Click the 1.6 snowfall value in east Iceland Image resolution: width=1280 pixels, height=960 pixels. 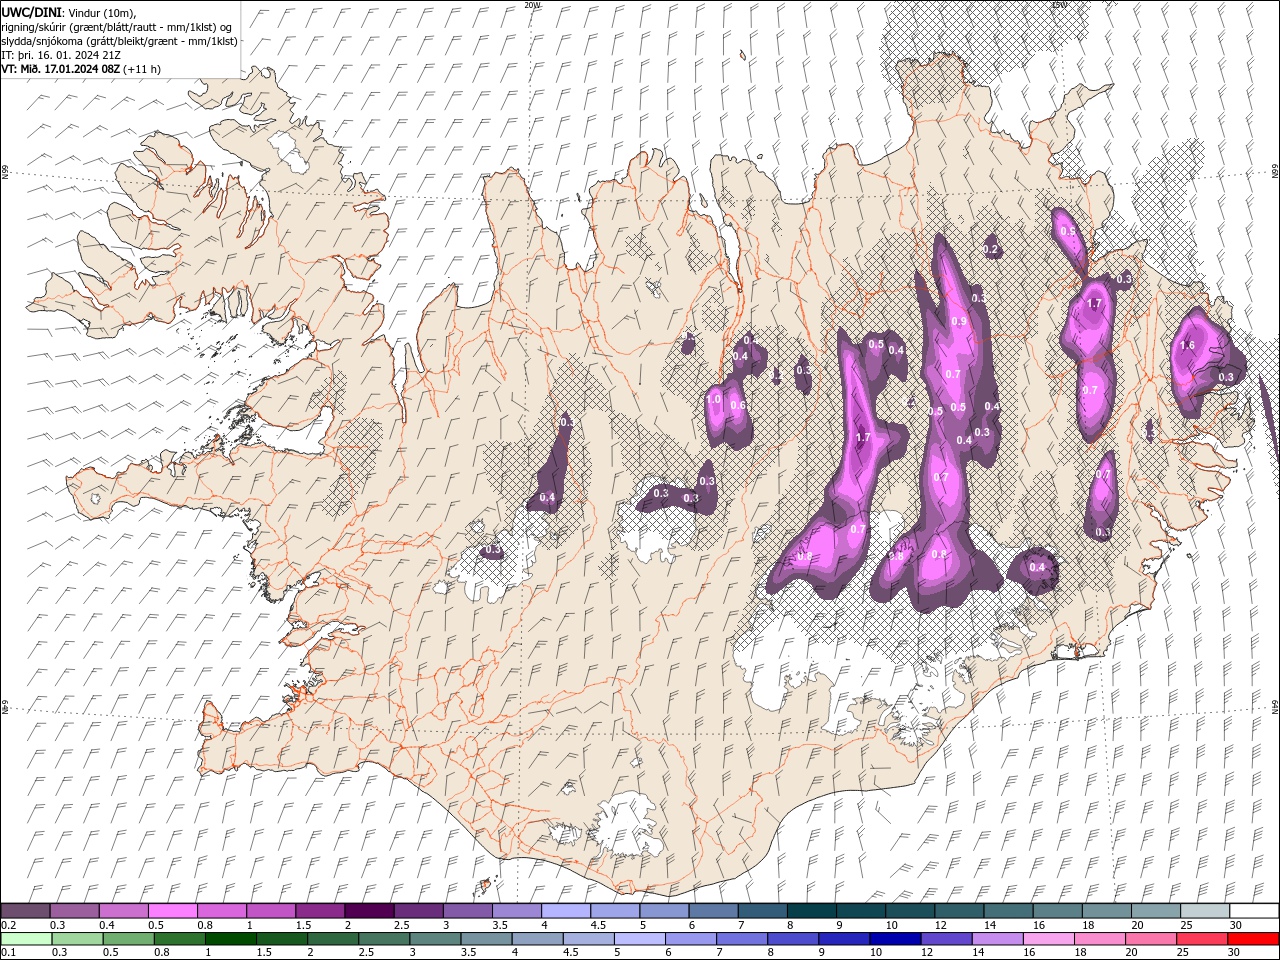(1188, 345)
